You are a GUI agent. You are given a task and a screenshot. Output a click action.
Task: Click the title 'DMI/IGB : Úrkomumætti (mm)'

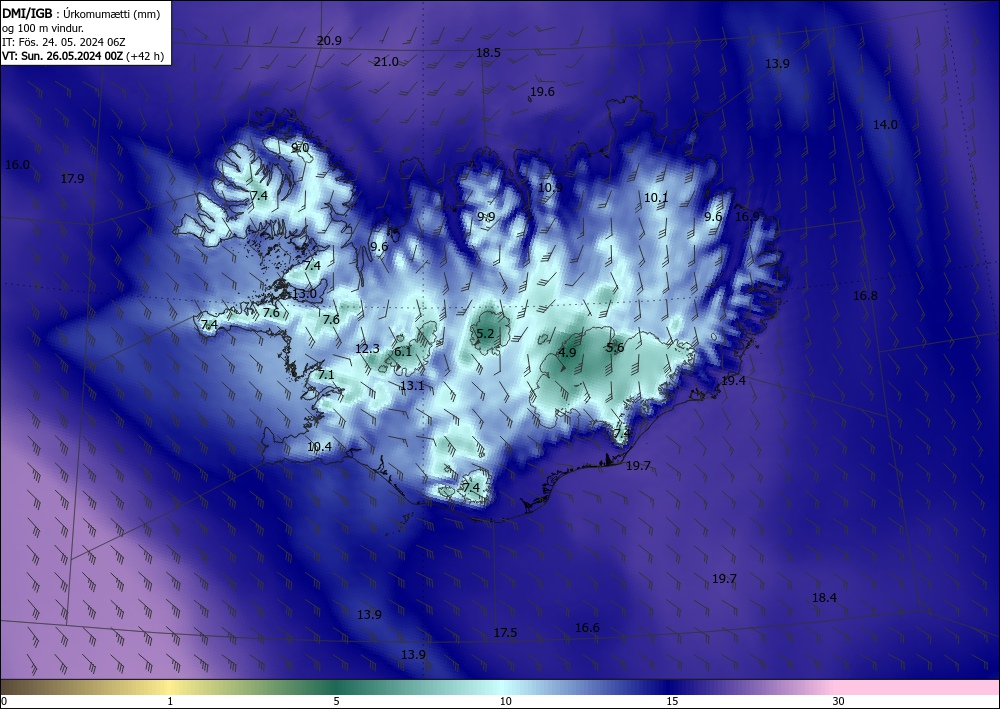coord(81,13)
